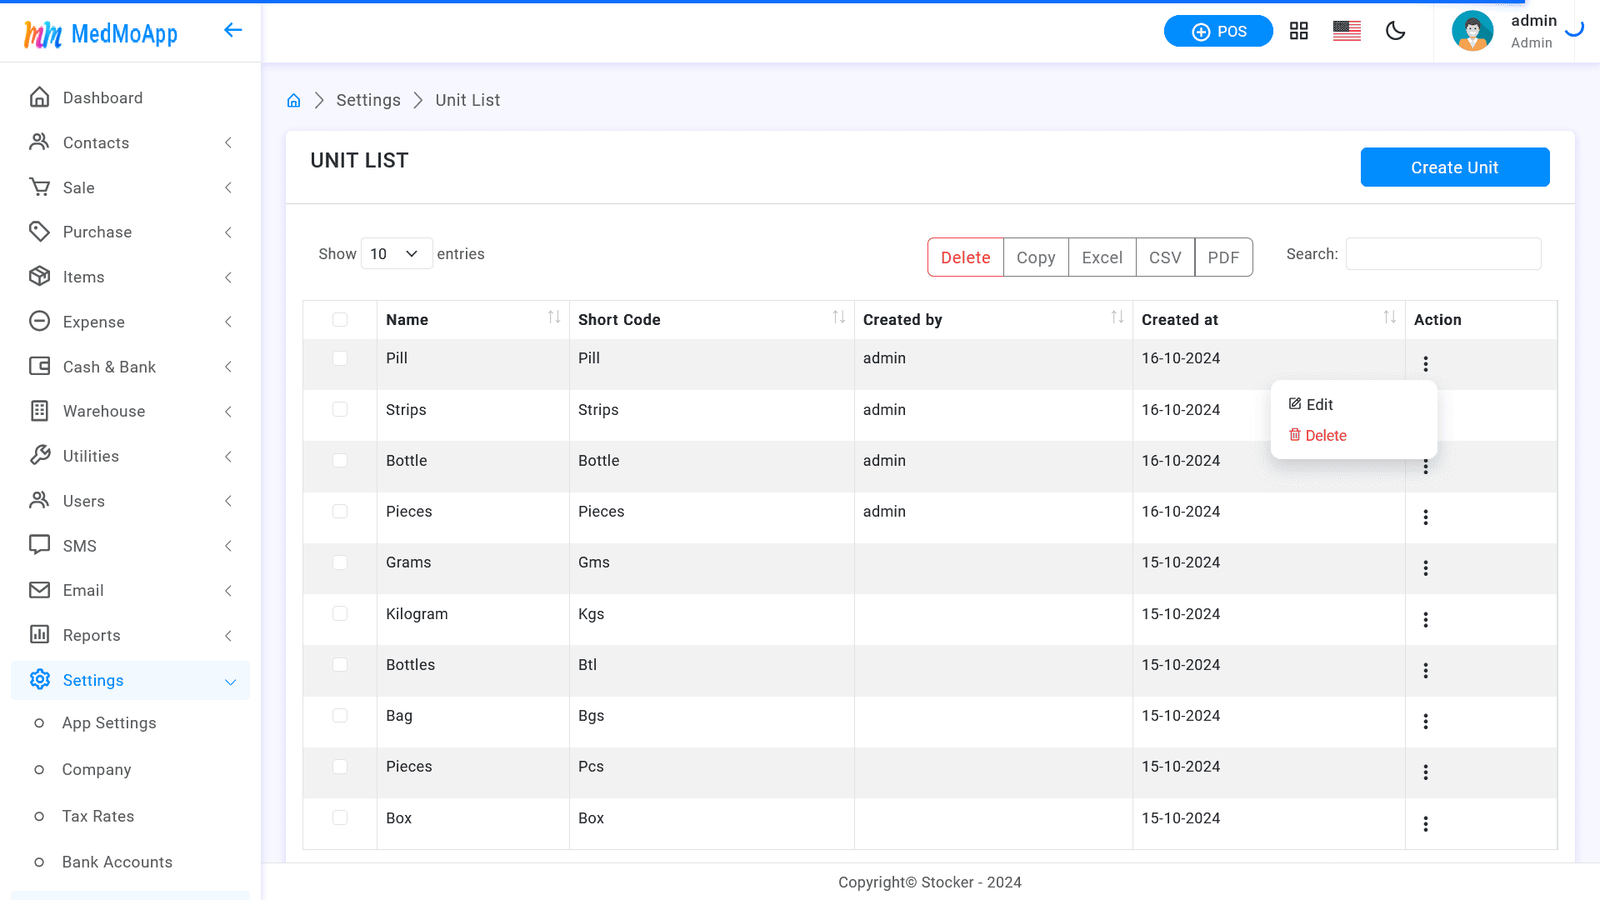This screenshot has width=1600, height=900.
Task: Export table as PDF
Action: [x=1223, y=257]
